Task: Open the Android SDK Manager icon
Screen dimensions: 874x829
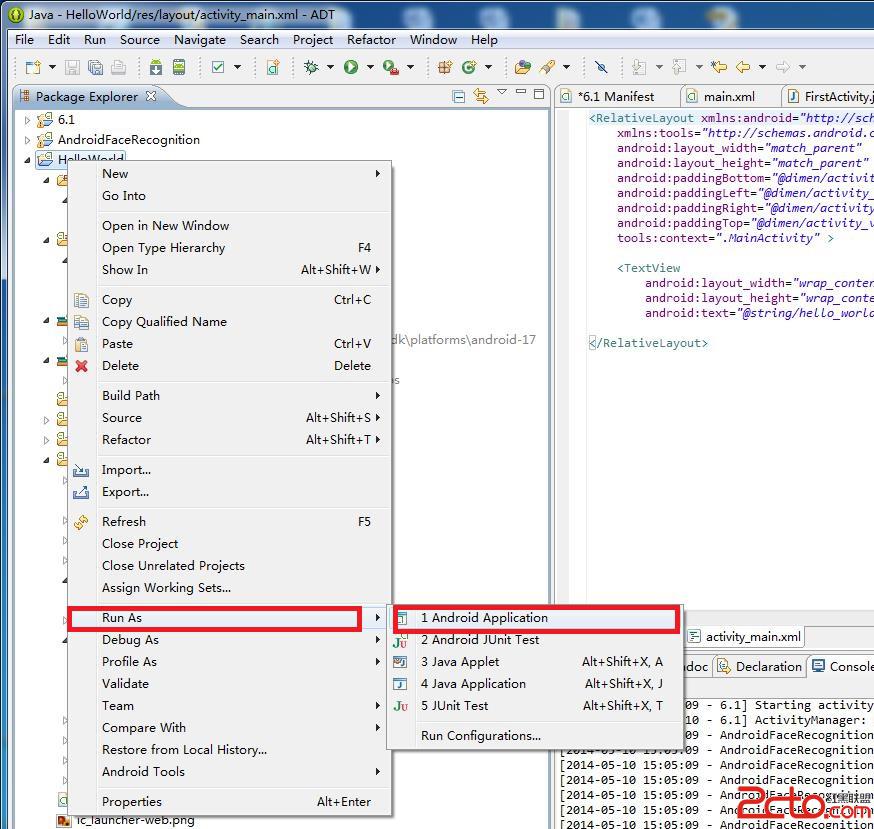Action: tap(155, 67)
